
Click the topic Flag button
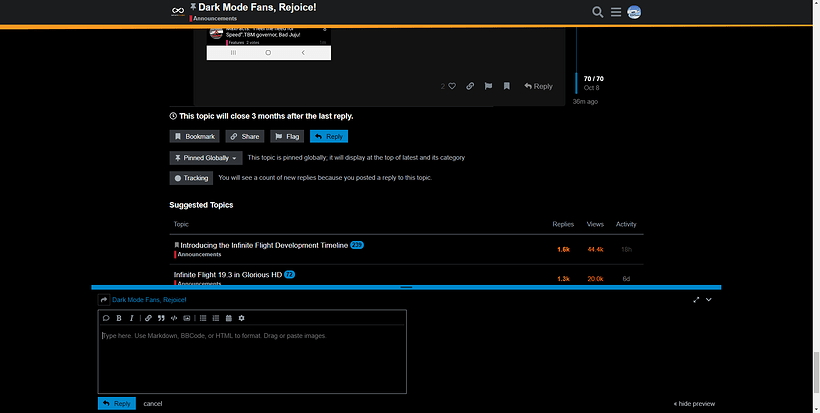point(287,136)
